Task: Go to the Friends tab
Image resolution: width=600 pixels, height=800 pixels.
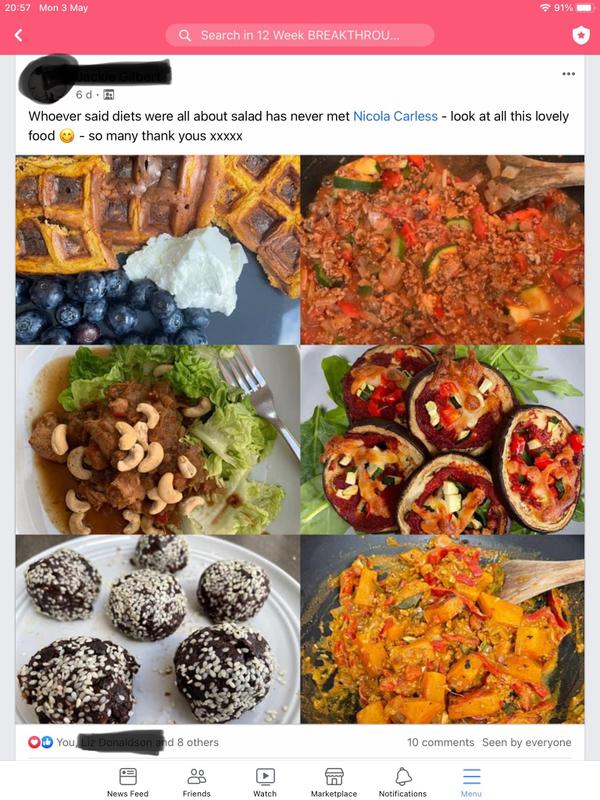Action: tap(196, 782)
